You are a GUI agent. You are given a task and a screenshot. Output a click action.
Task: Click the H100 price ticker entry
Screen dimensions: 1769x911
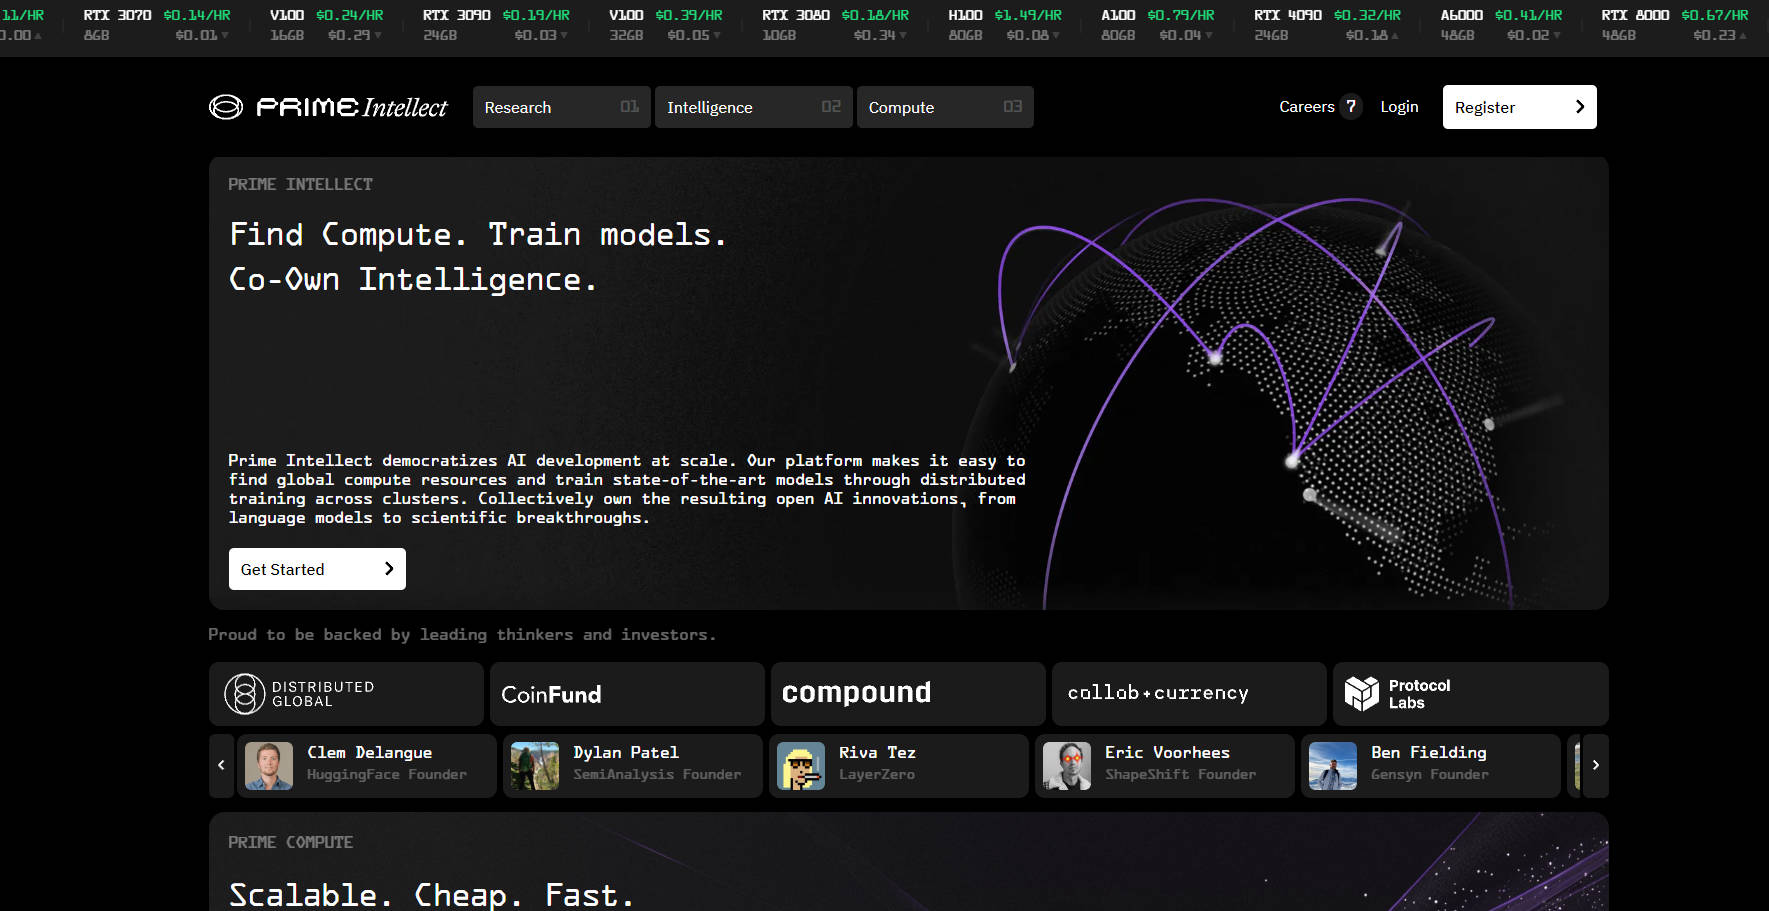tap(1006, 25)
